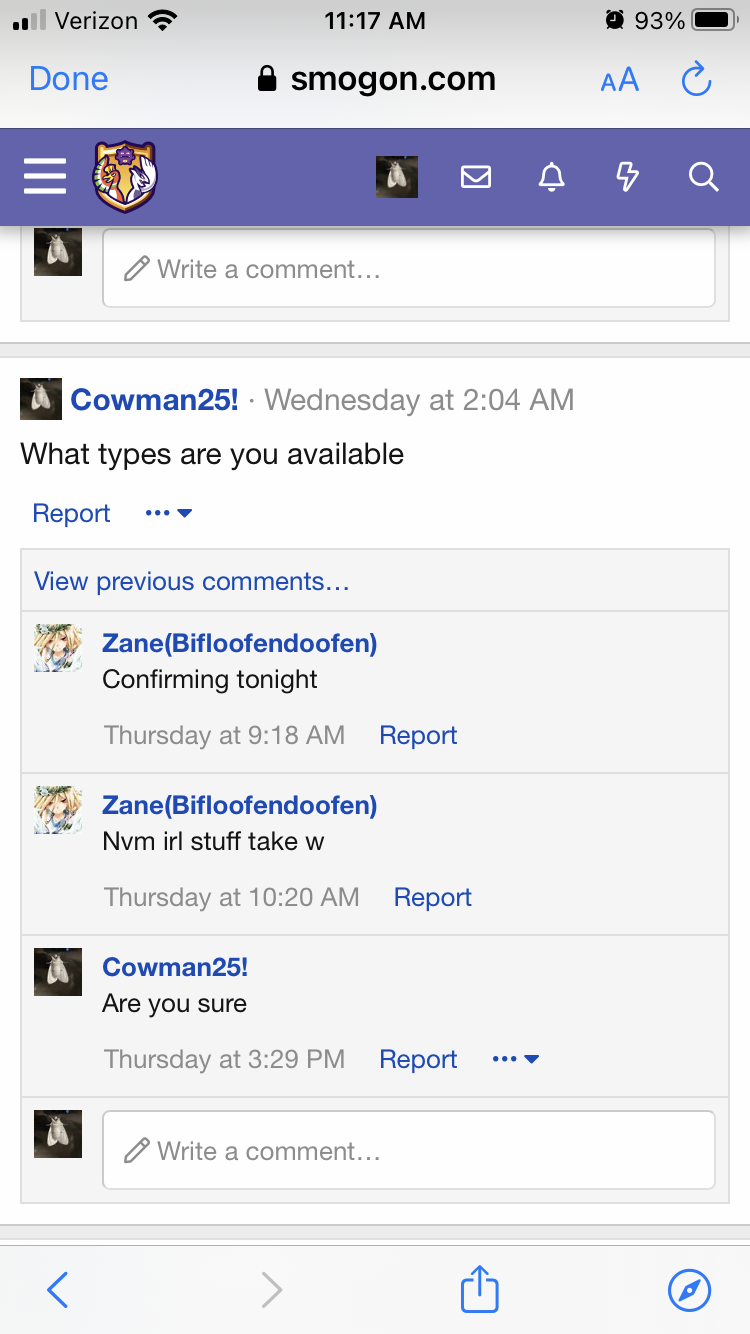750x1334 pixels.
Task: Tap the lightning bolt what's new icon
Action: pos(627,178)
